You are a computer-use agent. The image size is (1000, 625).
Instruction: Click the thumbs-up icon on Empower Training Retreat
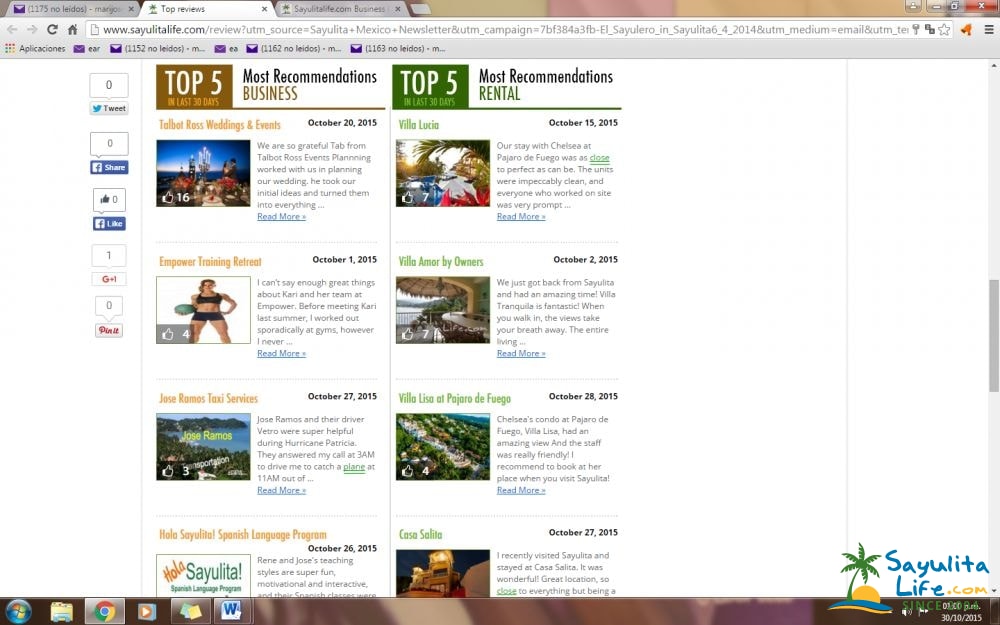[x=168, y=334]
